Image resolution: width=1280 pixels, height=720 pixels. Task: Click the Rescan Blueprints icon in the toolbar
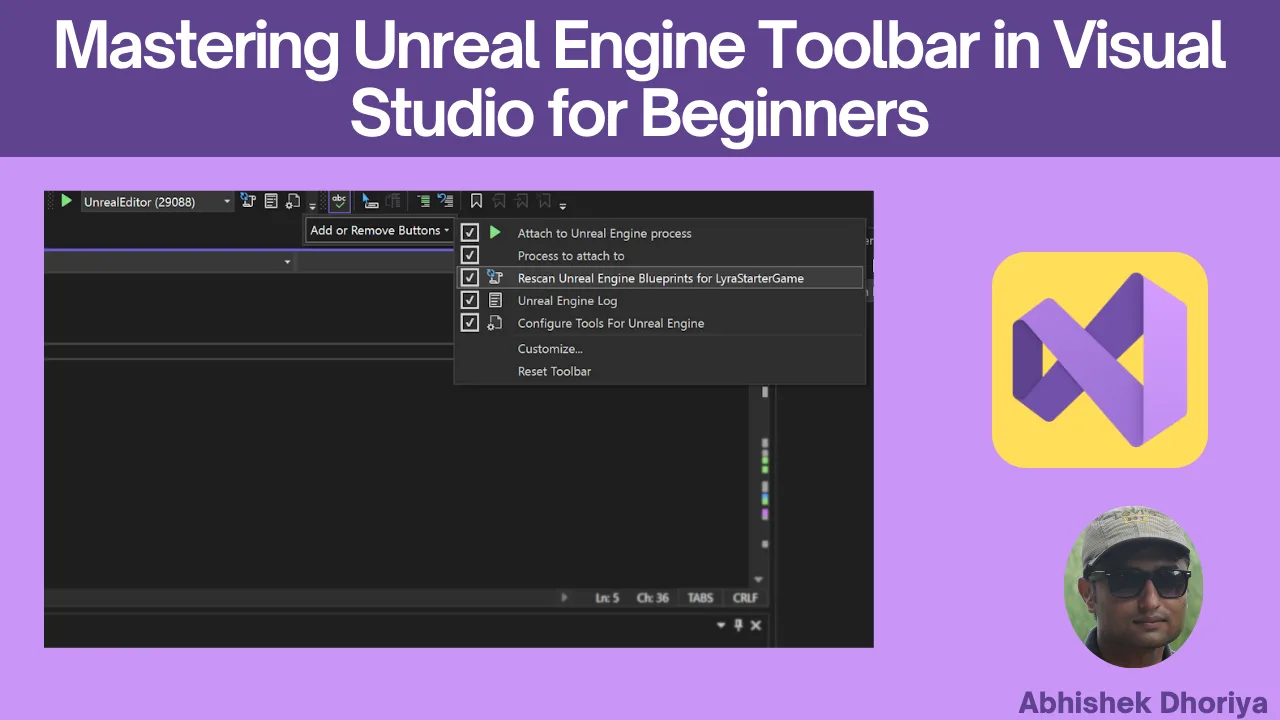[x=249, y=201]
